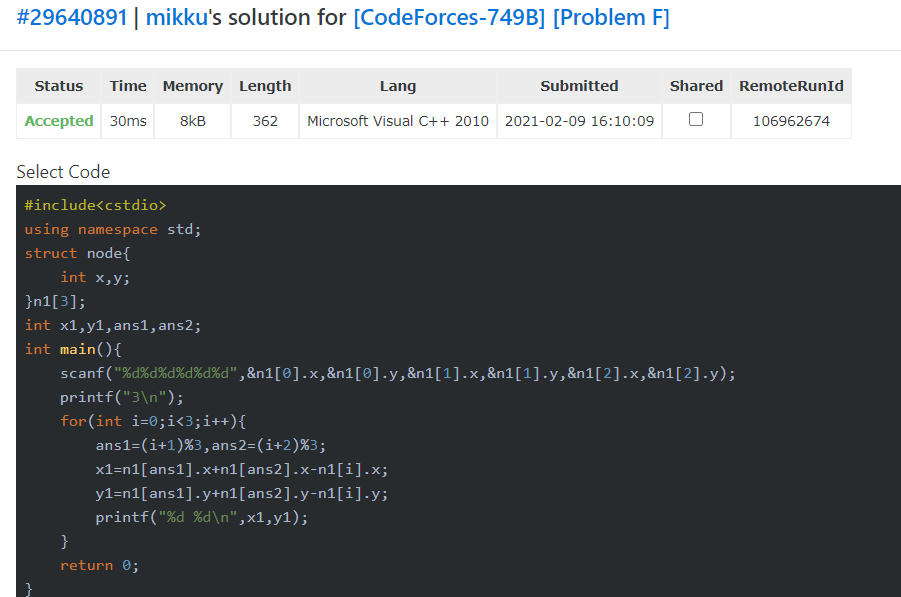This screenshot has width=901, height=597.
Task: Click the submitted timestamp 2021-02-09 16:10:09
Action: click(x=579, y=121)
